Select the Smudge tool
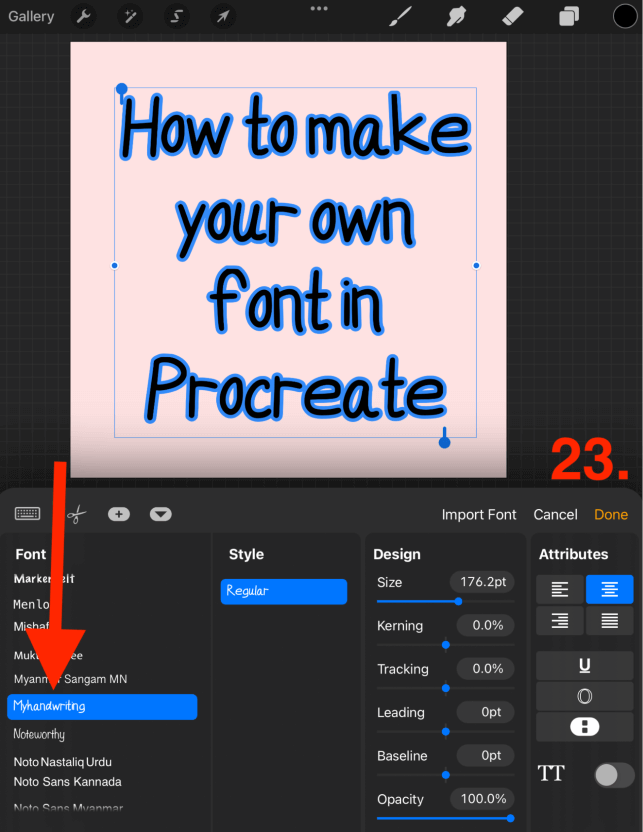 [x=456, y=16]
